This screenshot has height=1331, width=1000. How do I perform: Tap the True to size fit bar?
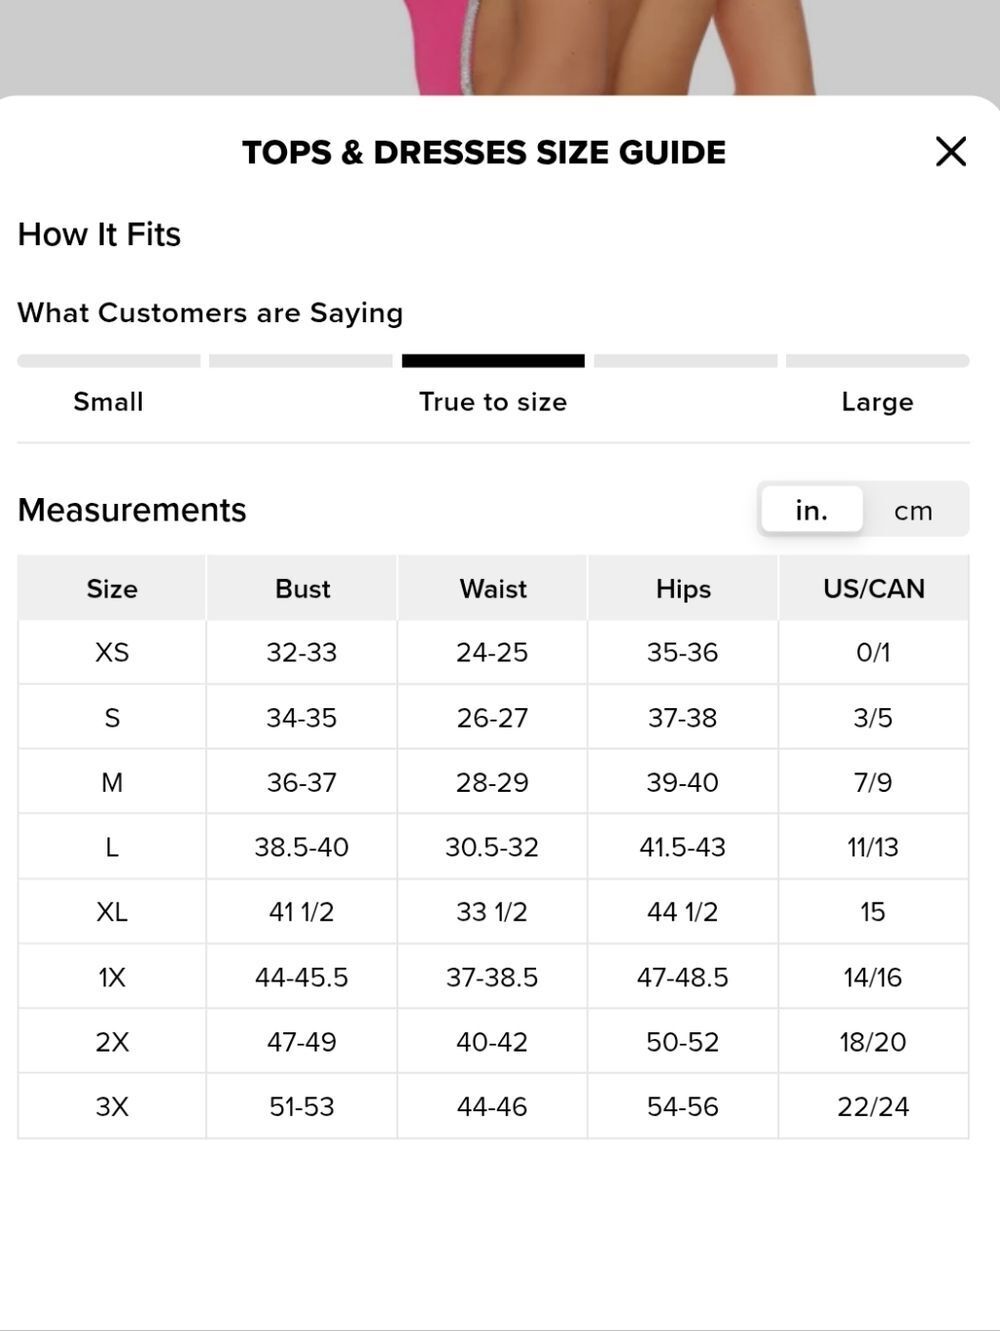493,361
